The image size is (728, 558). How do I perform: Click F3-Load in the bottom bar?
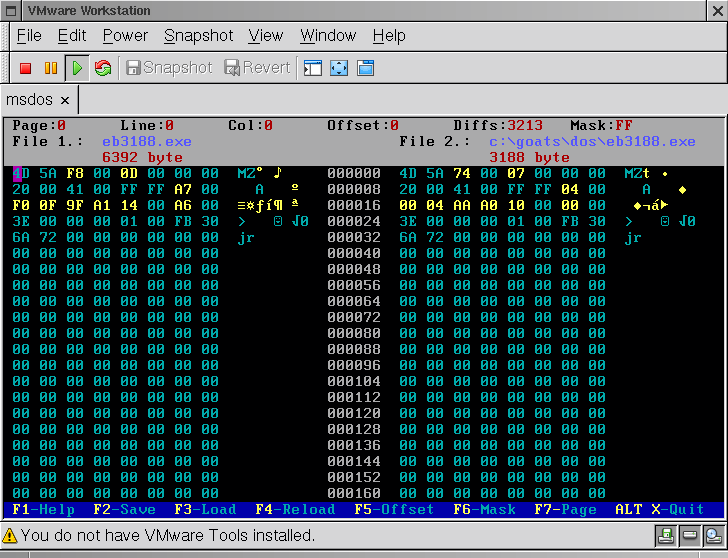tap(205, 510)
